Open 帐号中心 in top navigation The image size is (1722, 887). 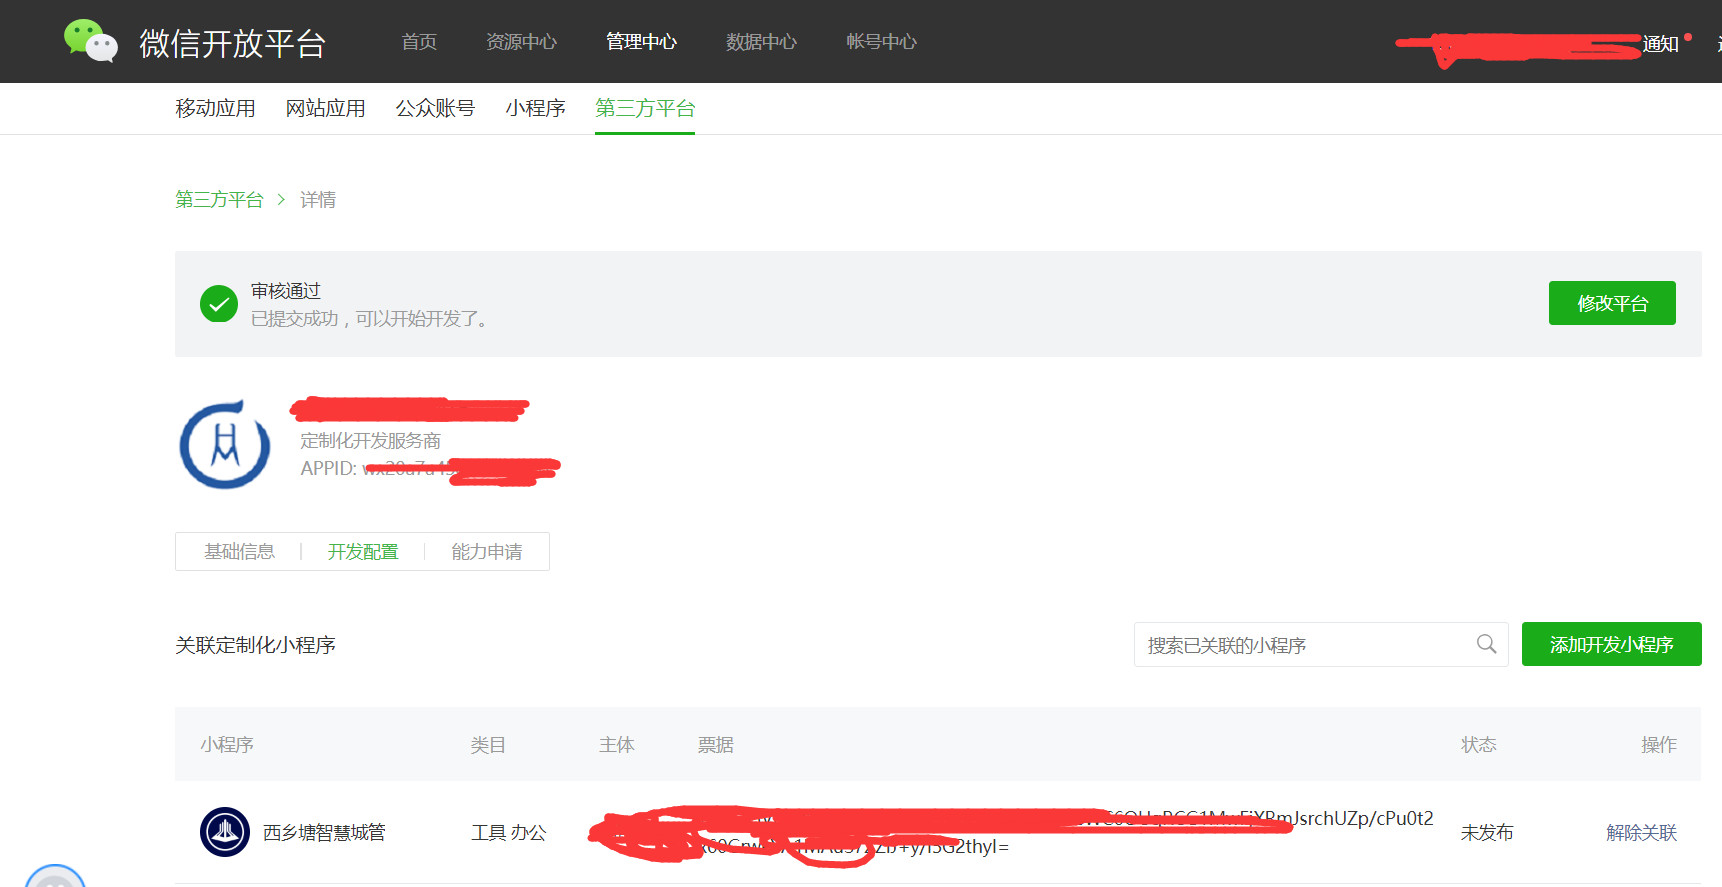pos(881,42)
